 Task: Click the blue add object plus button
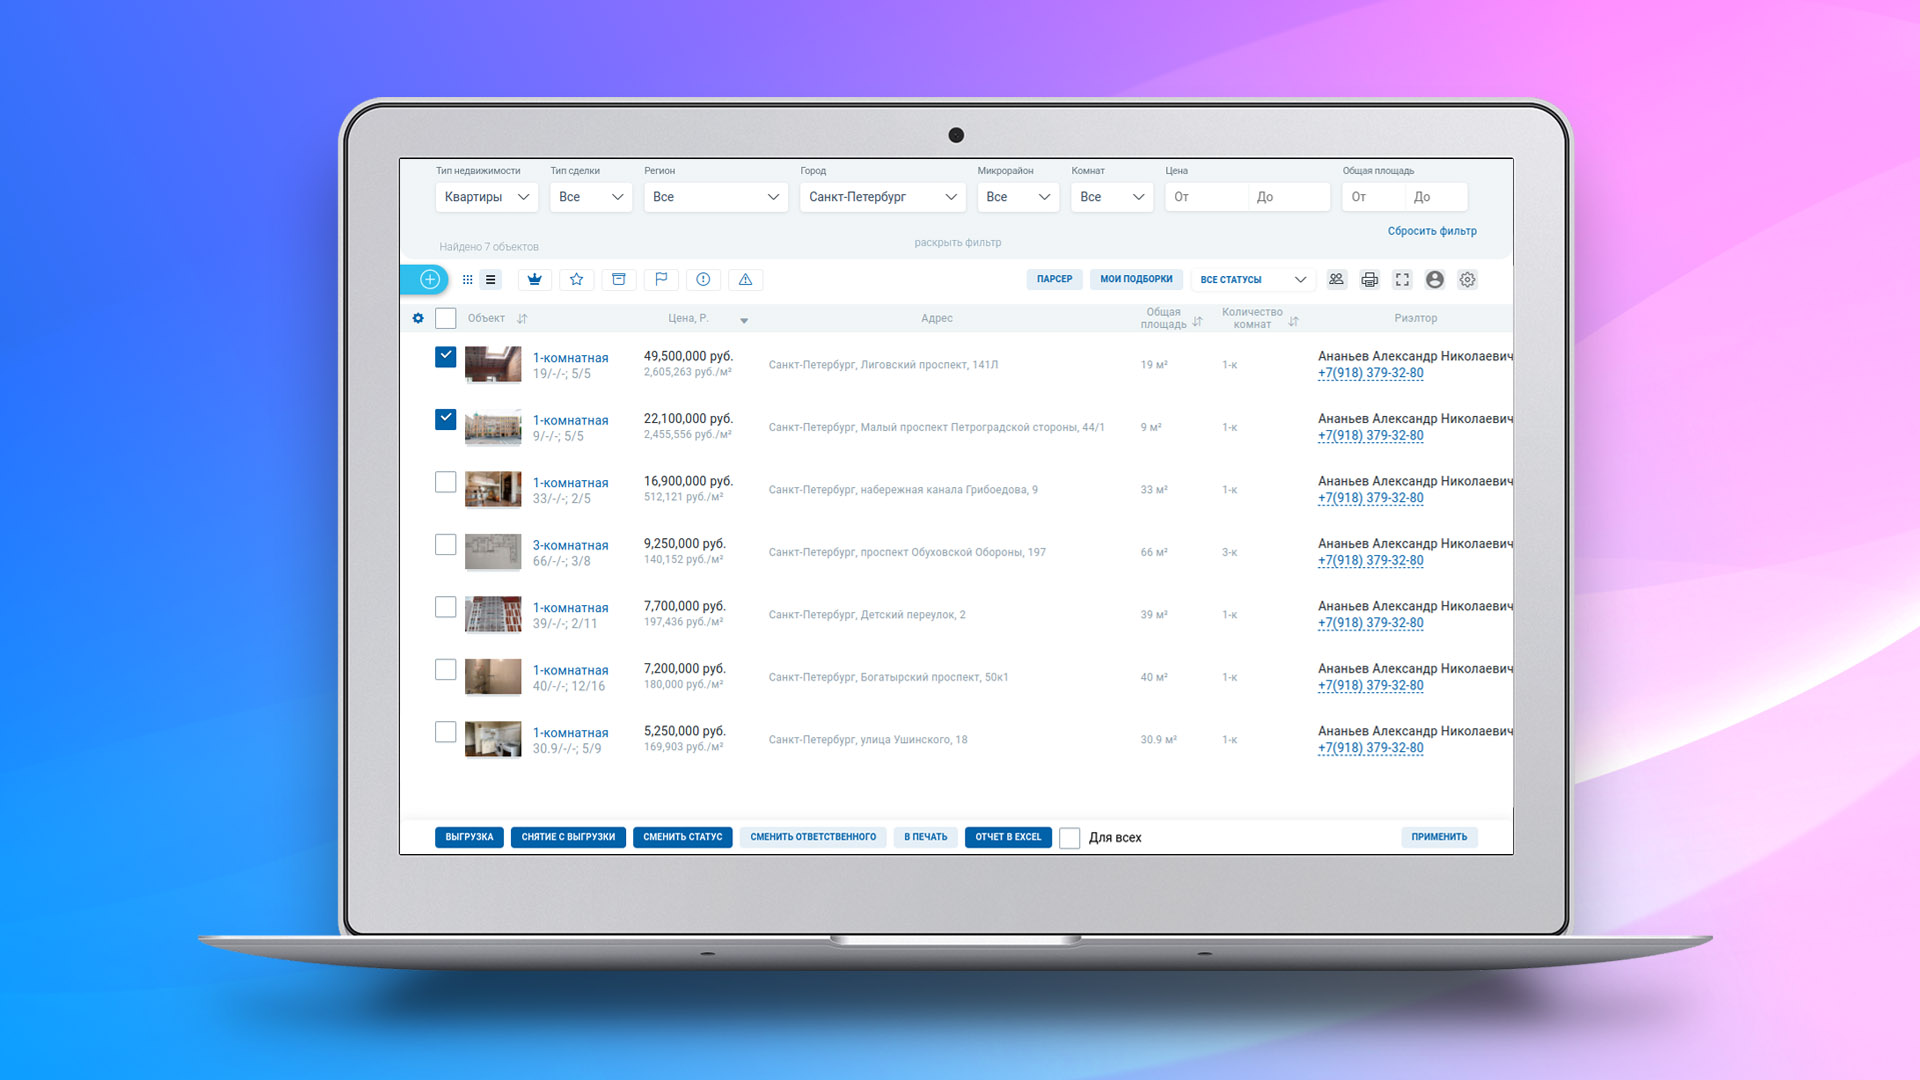click(429, 280)
